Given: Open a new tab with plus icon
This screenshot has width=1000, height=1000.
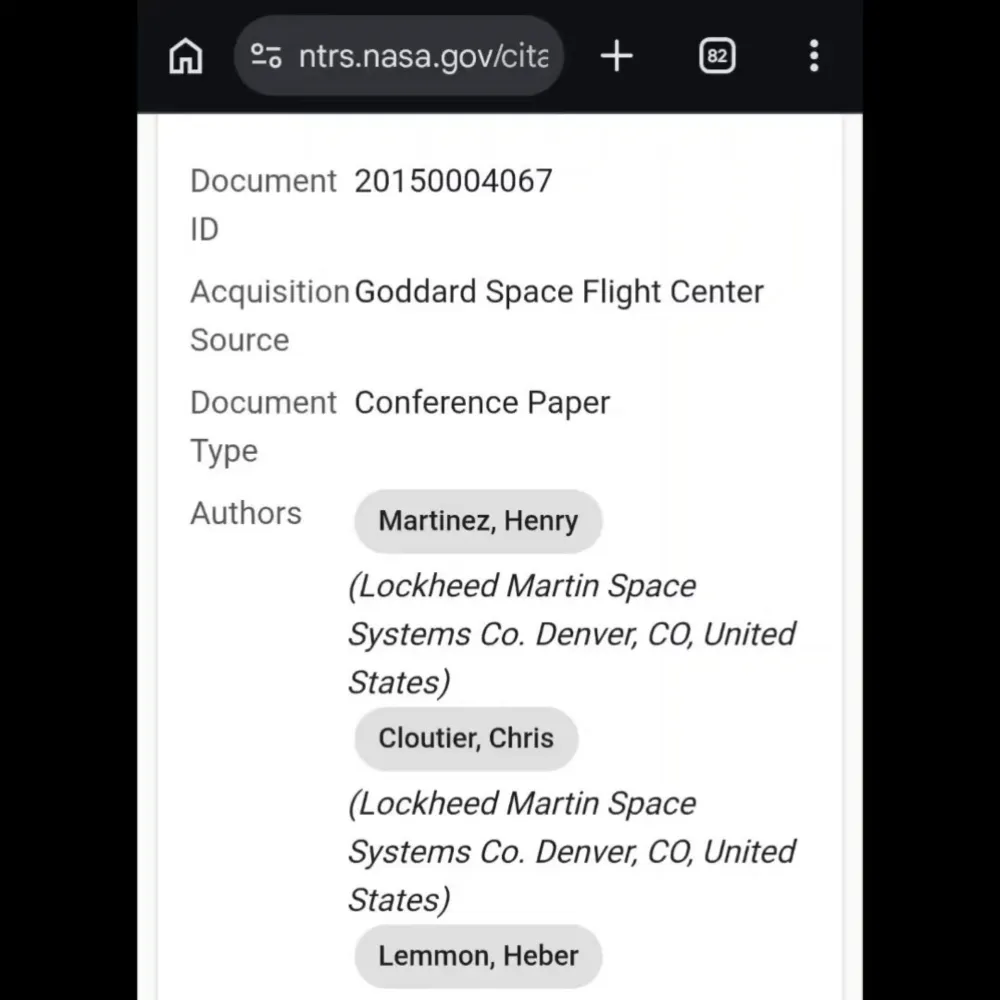Looking at the screenshot, I should (x=616, y=56).
